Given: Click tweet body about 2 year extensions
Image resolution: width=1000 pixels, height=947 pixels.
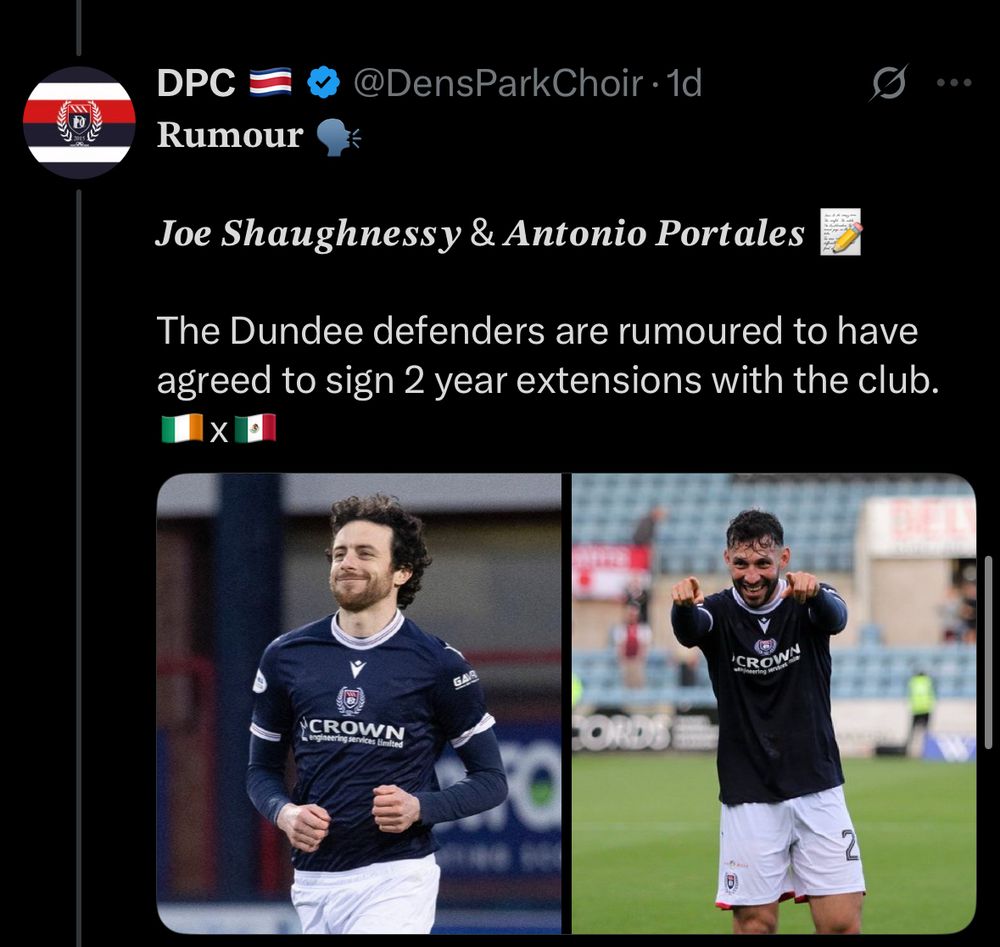Looking at the screenshot, I should (548, 355).
